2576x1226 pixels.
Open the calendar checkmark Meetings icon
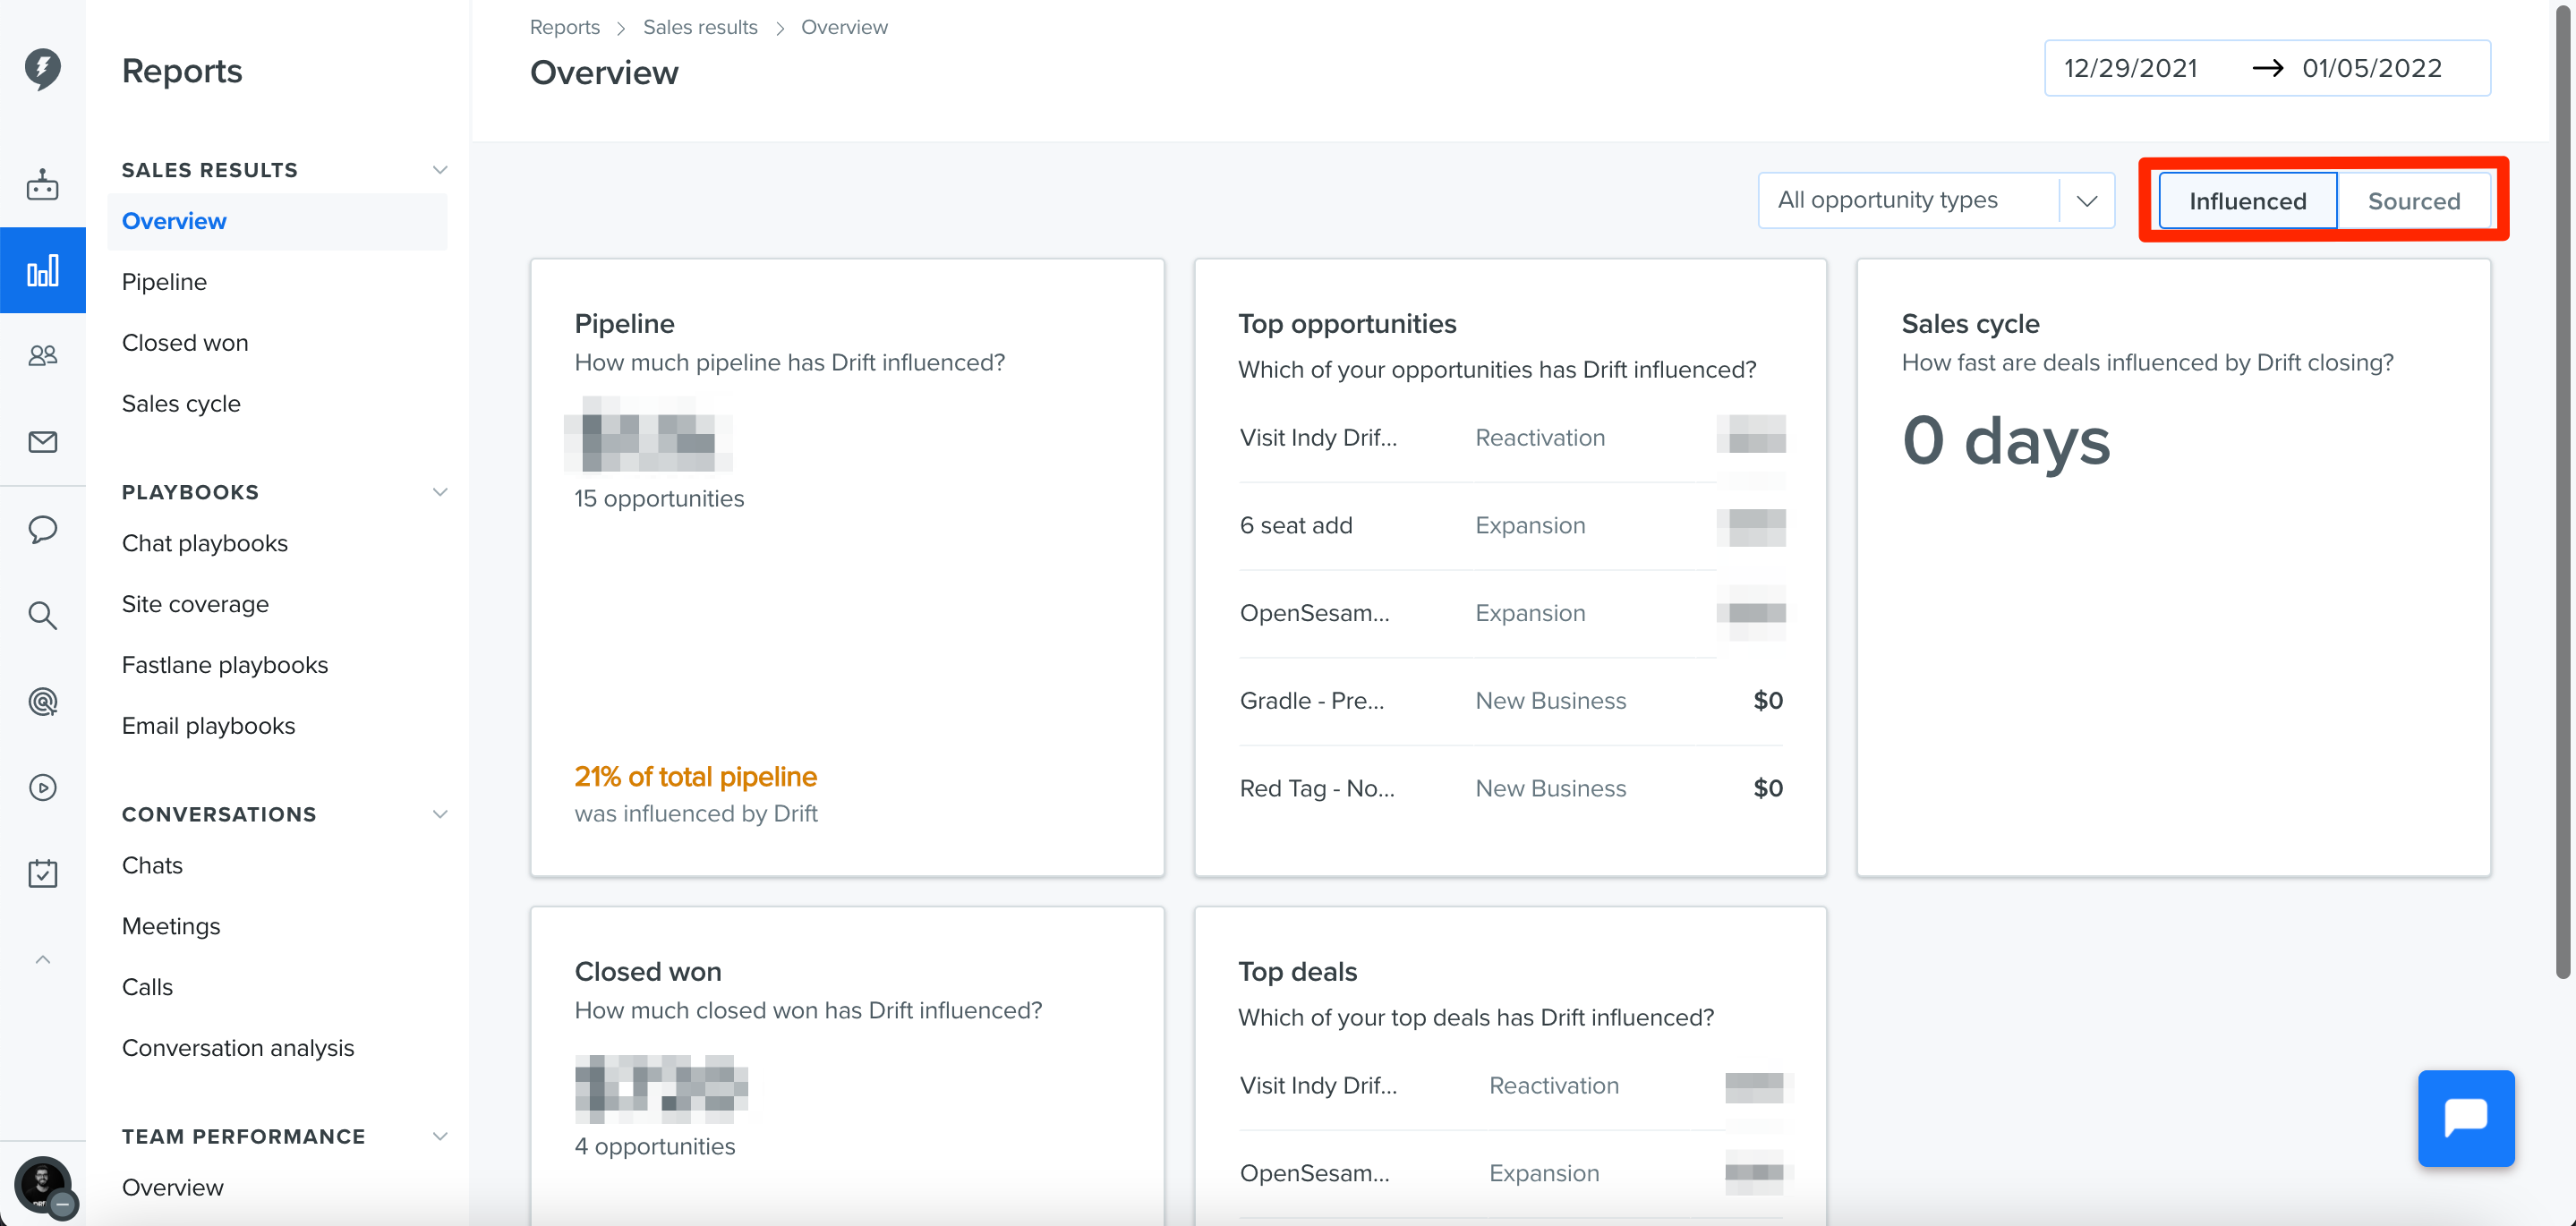tap(42, 873)
